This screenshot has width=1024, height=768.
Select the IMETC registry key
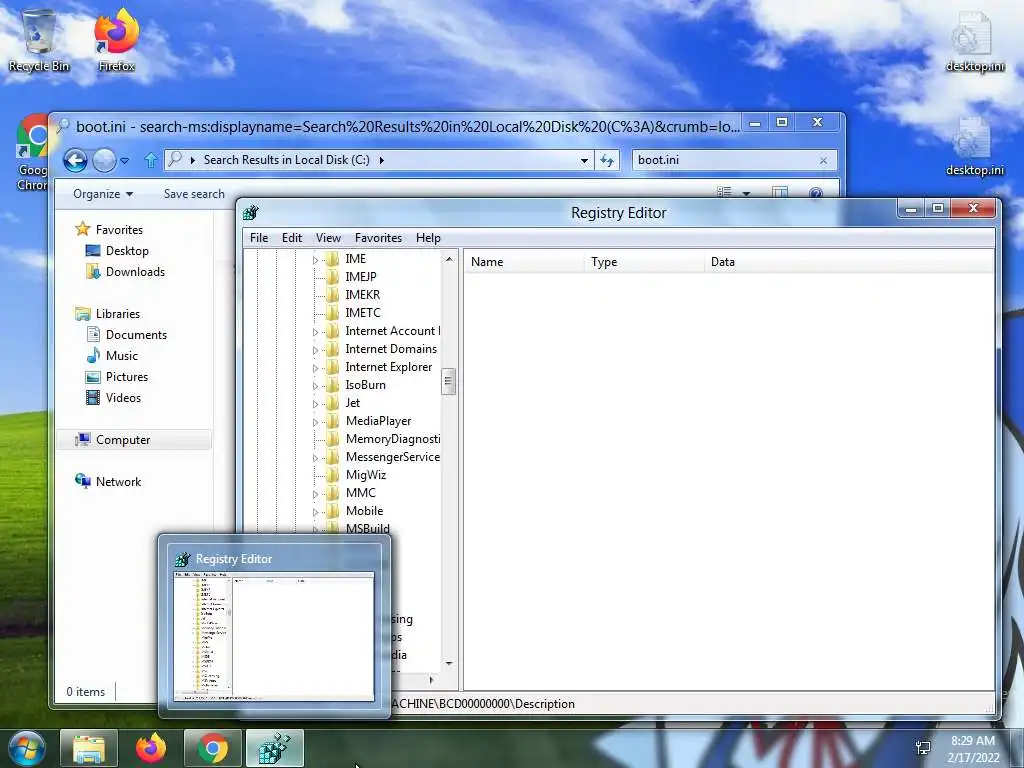(362, 313)
